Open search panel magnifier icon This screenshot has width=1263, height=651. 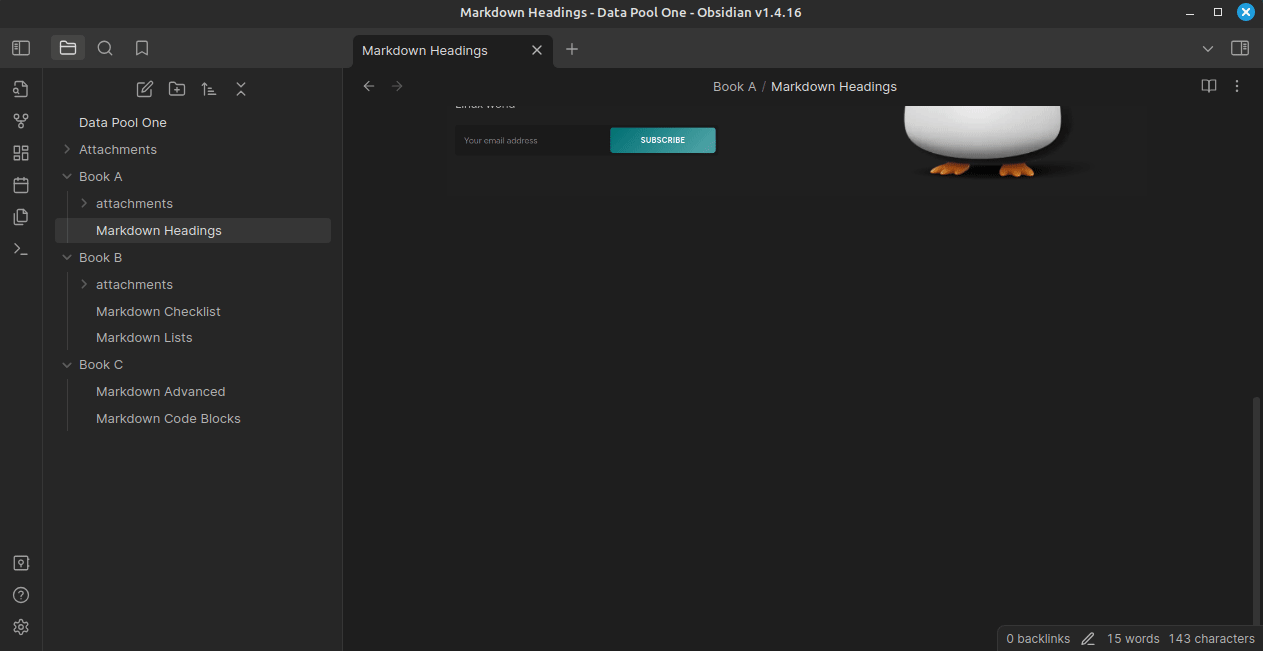[105, 48]
